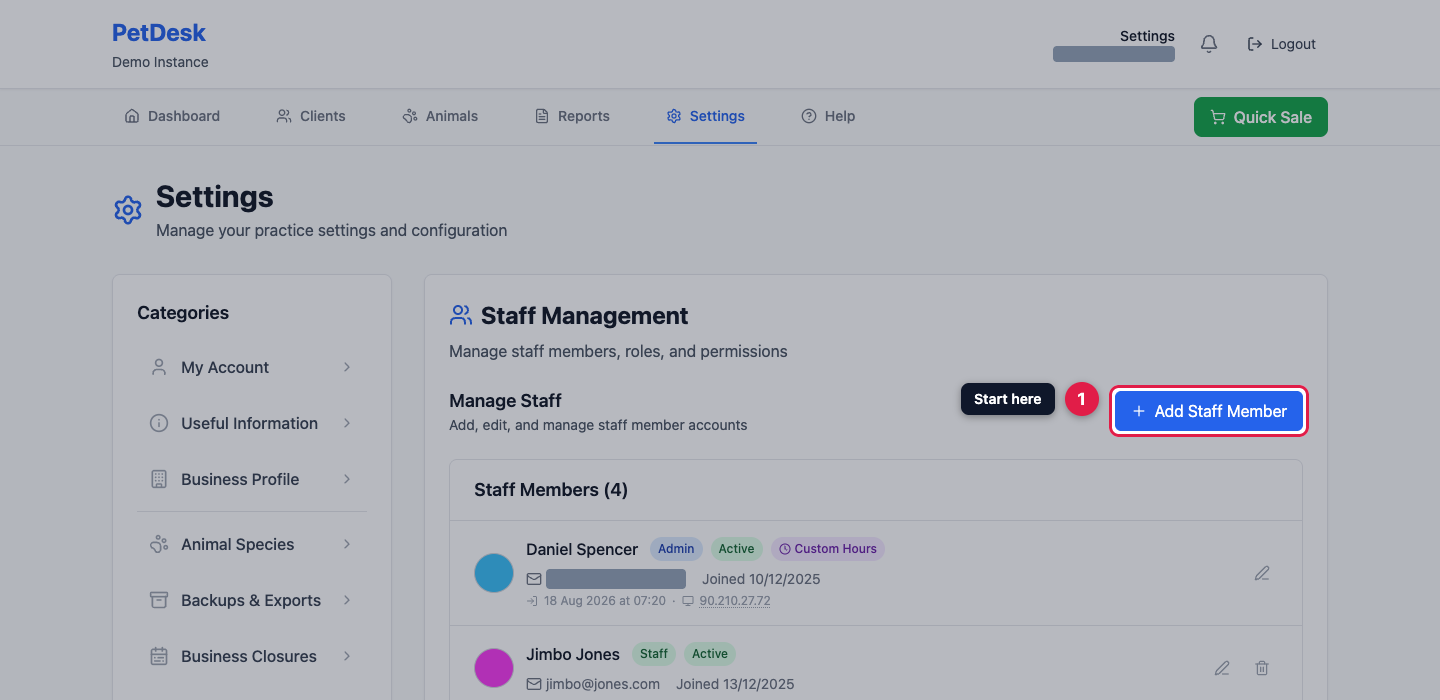Click the Useful Information chevron arrow

347,423
